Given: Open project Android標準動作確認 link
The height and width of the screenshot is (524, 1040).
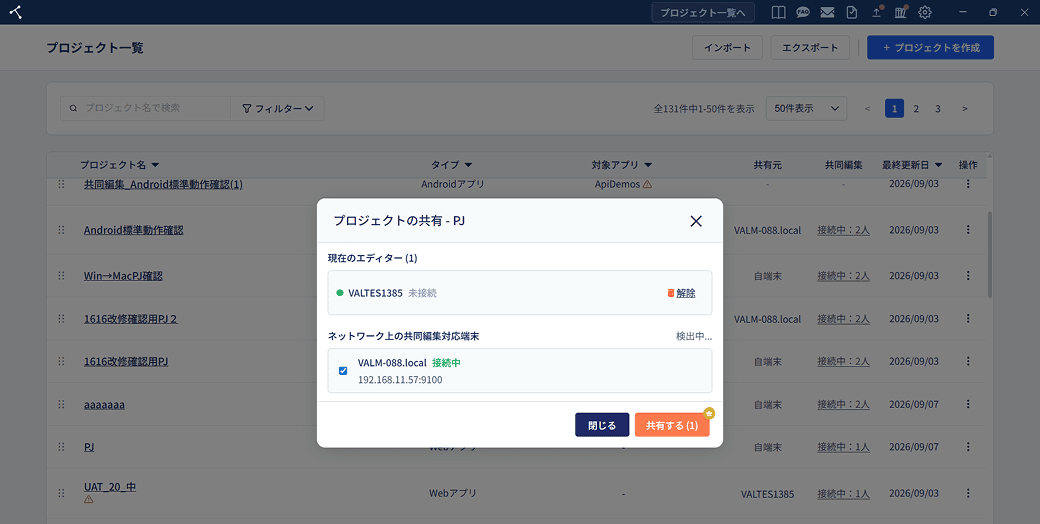Looking at the screenshot, I should [x=133, y=230].
